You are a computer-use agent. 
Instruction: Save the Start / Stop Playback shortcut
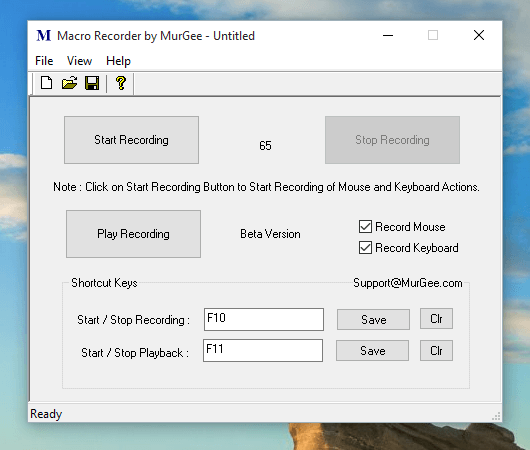[x=372, y=351]
